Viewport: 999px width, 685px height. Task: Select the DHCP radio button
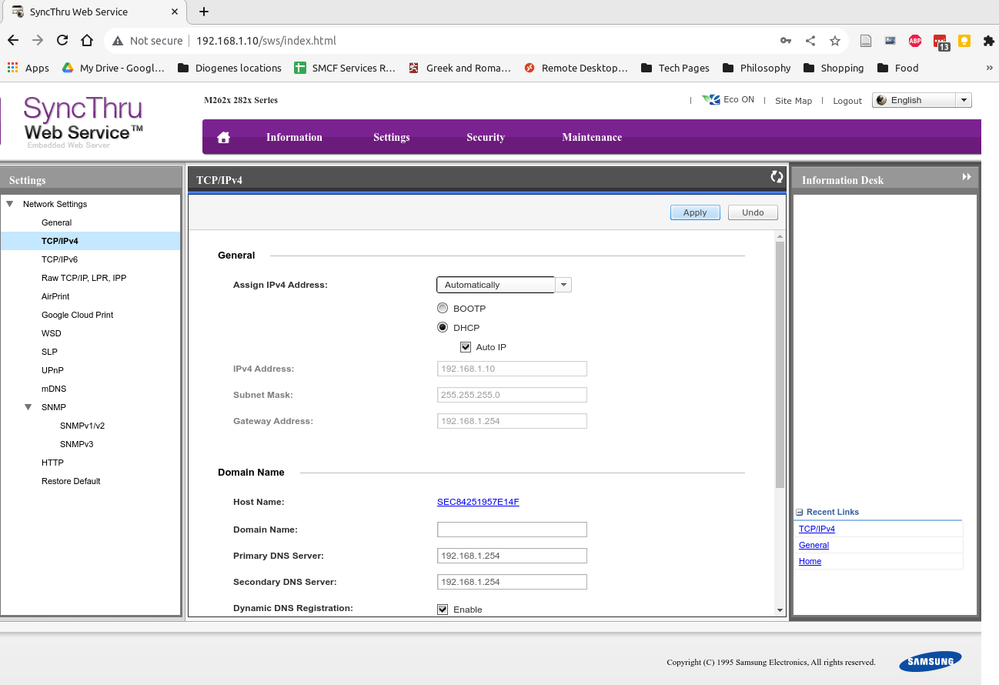(442, 327)
